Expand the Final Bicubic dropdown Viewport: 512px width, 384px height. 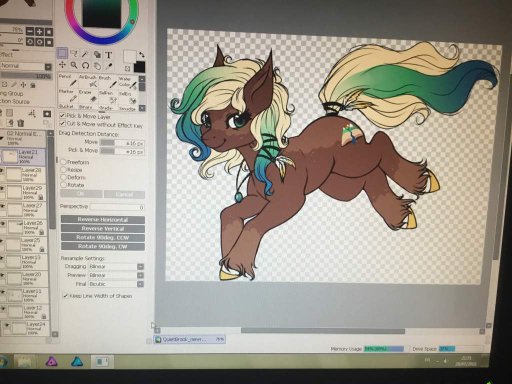(x=116, y=284)
